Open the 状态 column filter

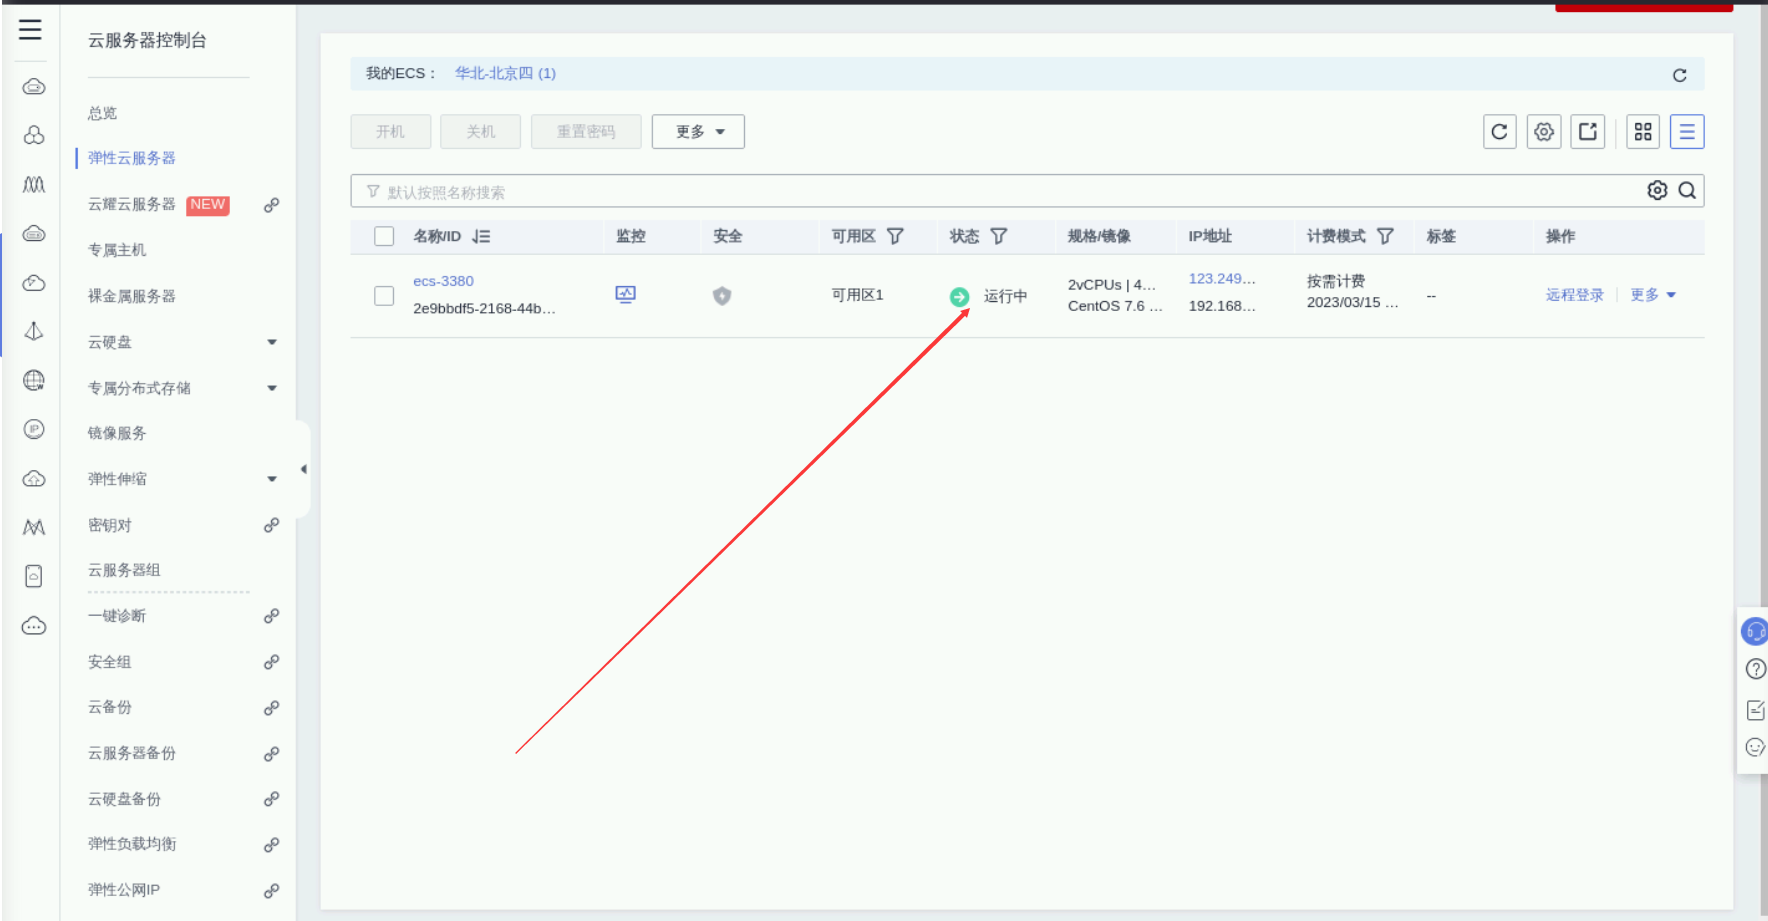click(999, 236)
